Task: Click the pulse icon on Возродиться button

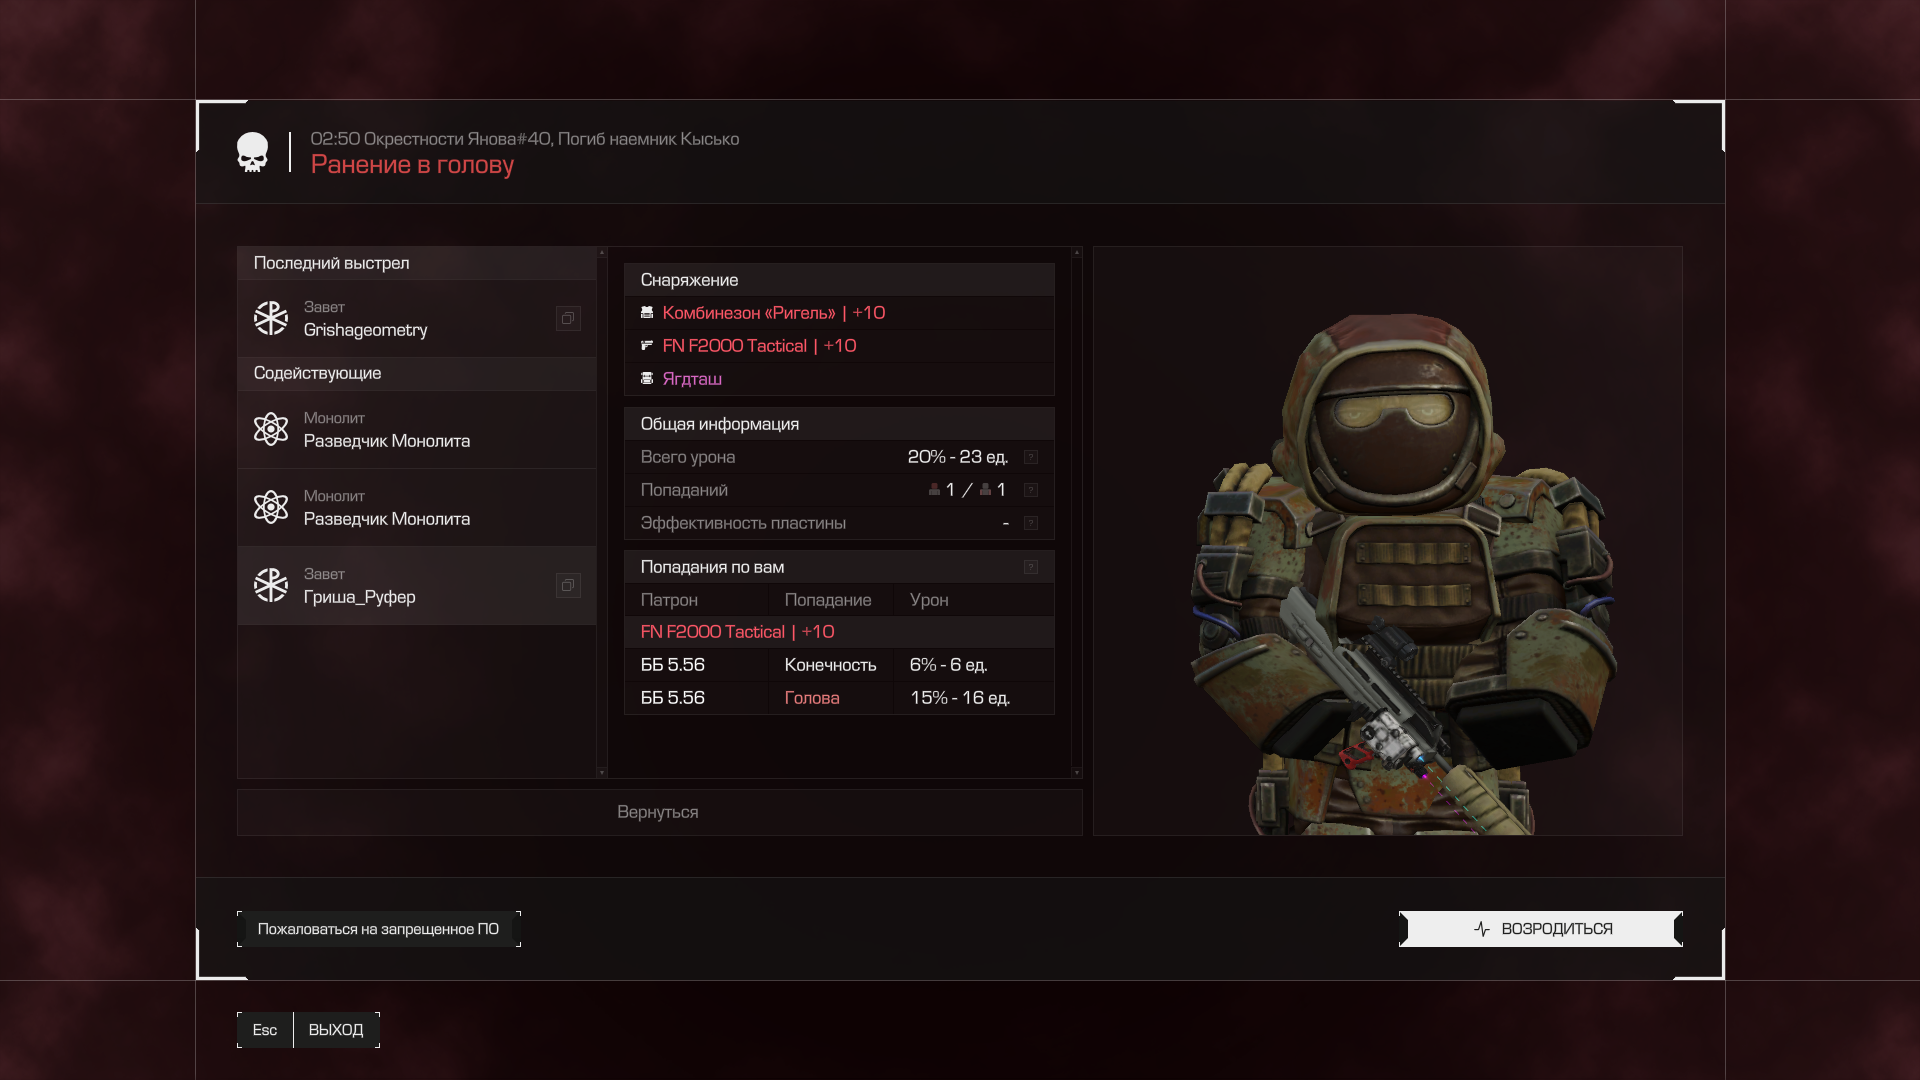Action: (1482, 929)
